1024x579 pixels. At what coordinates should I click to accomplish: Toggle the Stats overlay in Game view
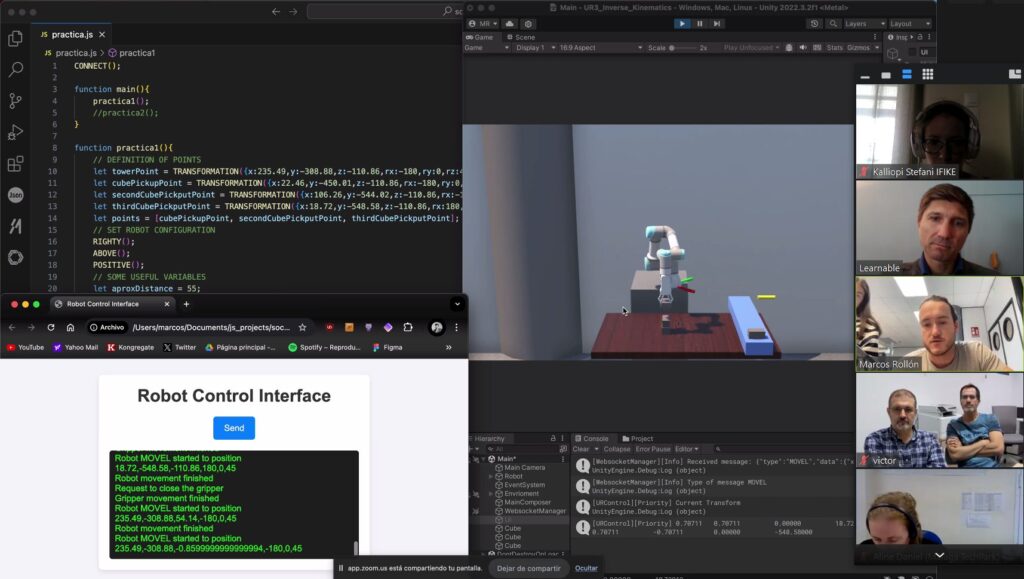(x=835, y=47)
